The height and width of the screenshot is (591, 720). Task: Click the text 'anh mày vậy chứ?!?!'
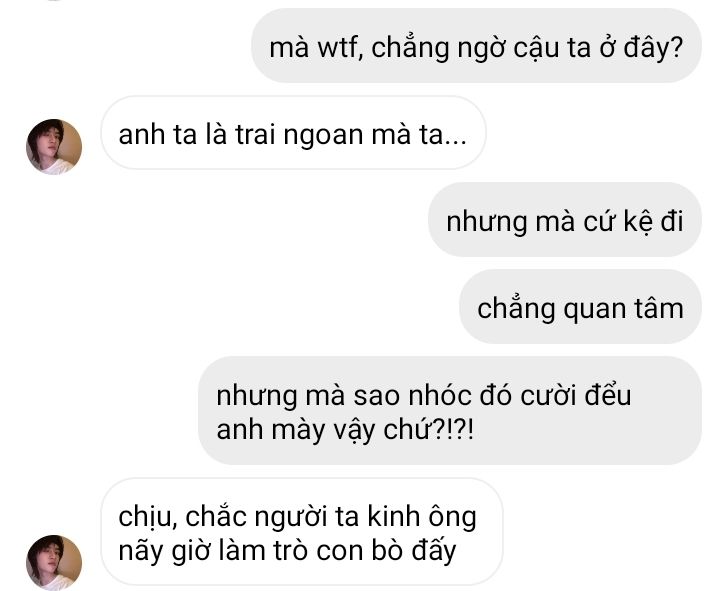pyautogui.click(x=345, y=430)
